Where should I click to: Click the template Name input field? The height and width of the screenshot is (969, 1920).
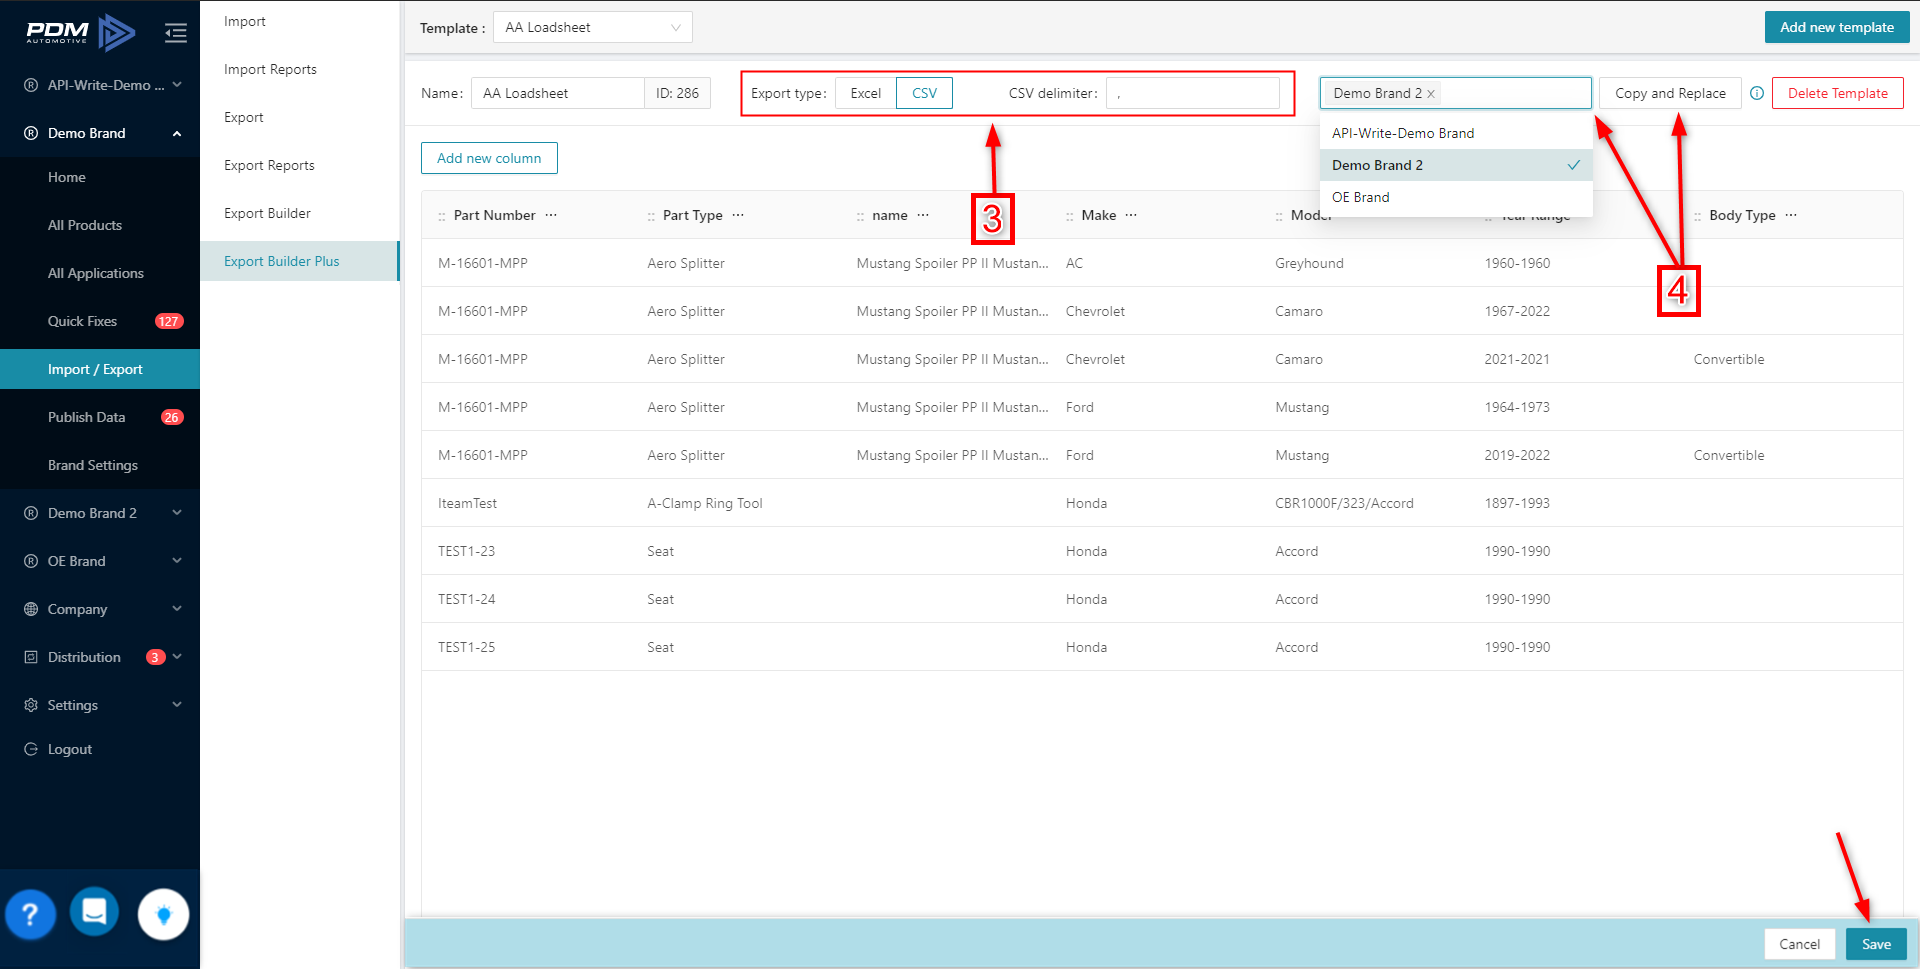[557, 93]
